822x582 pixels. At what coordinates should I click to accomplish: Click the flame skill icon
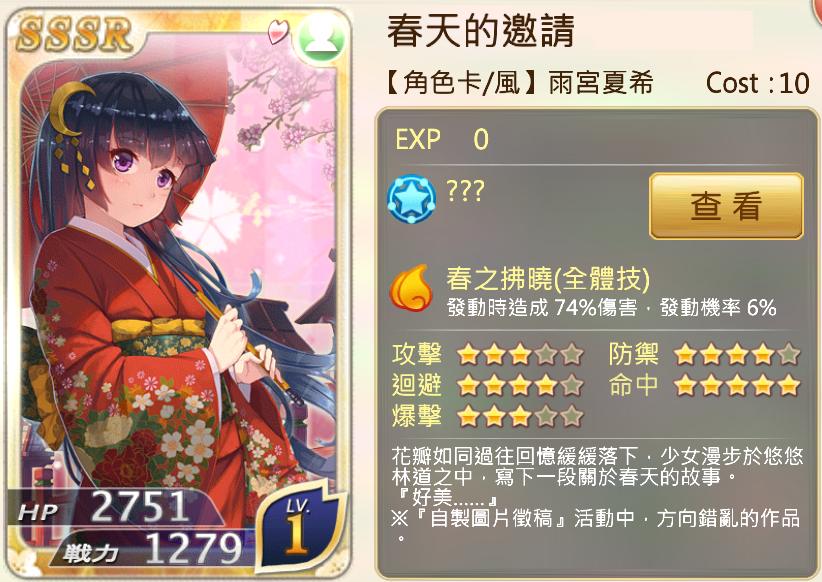[x=410, y=288]
